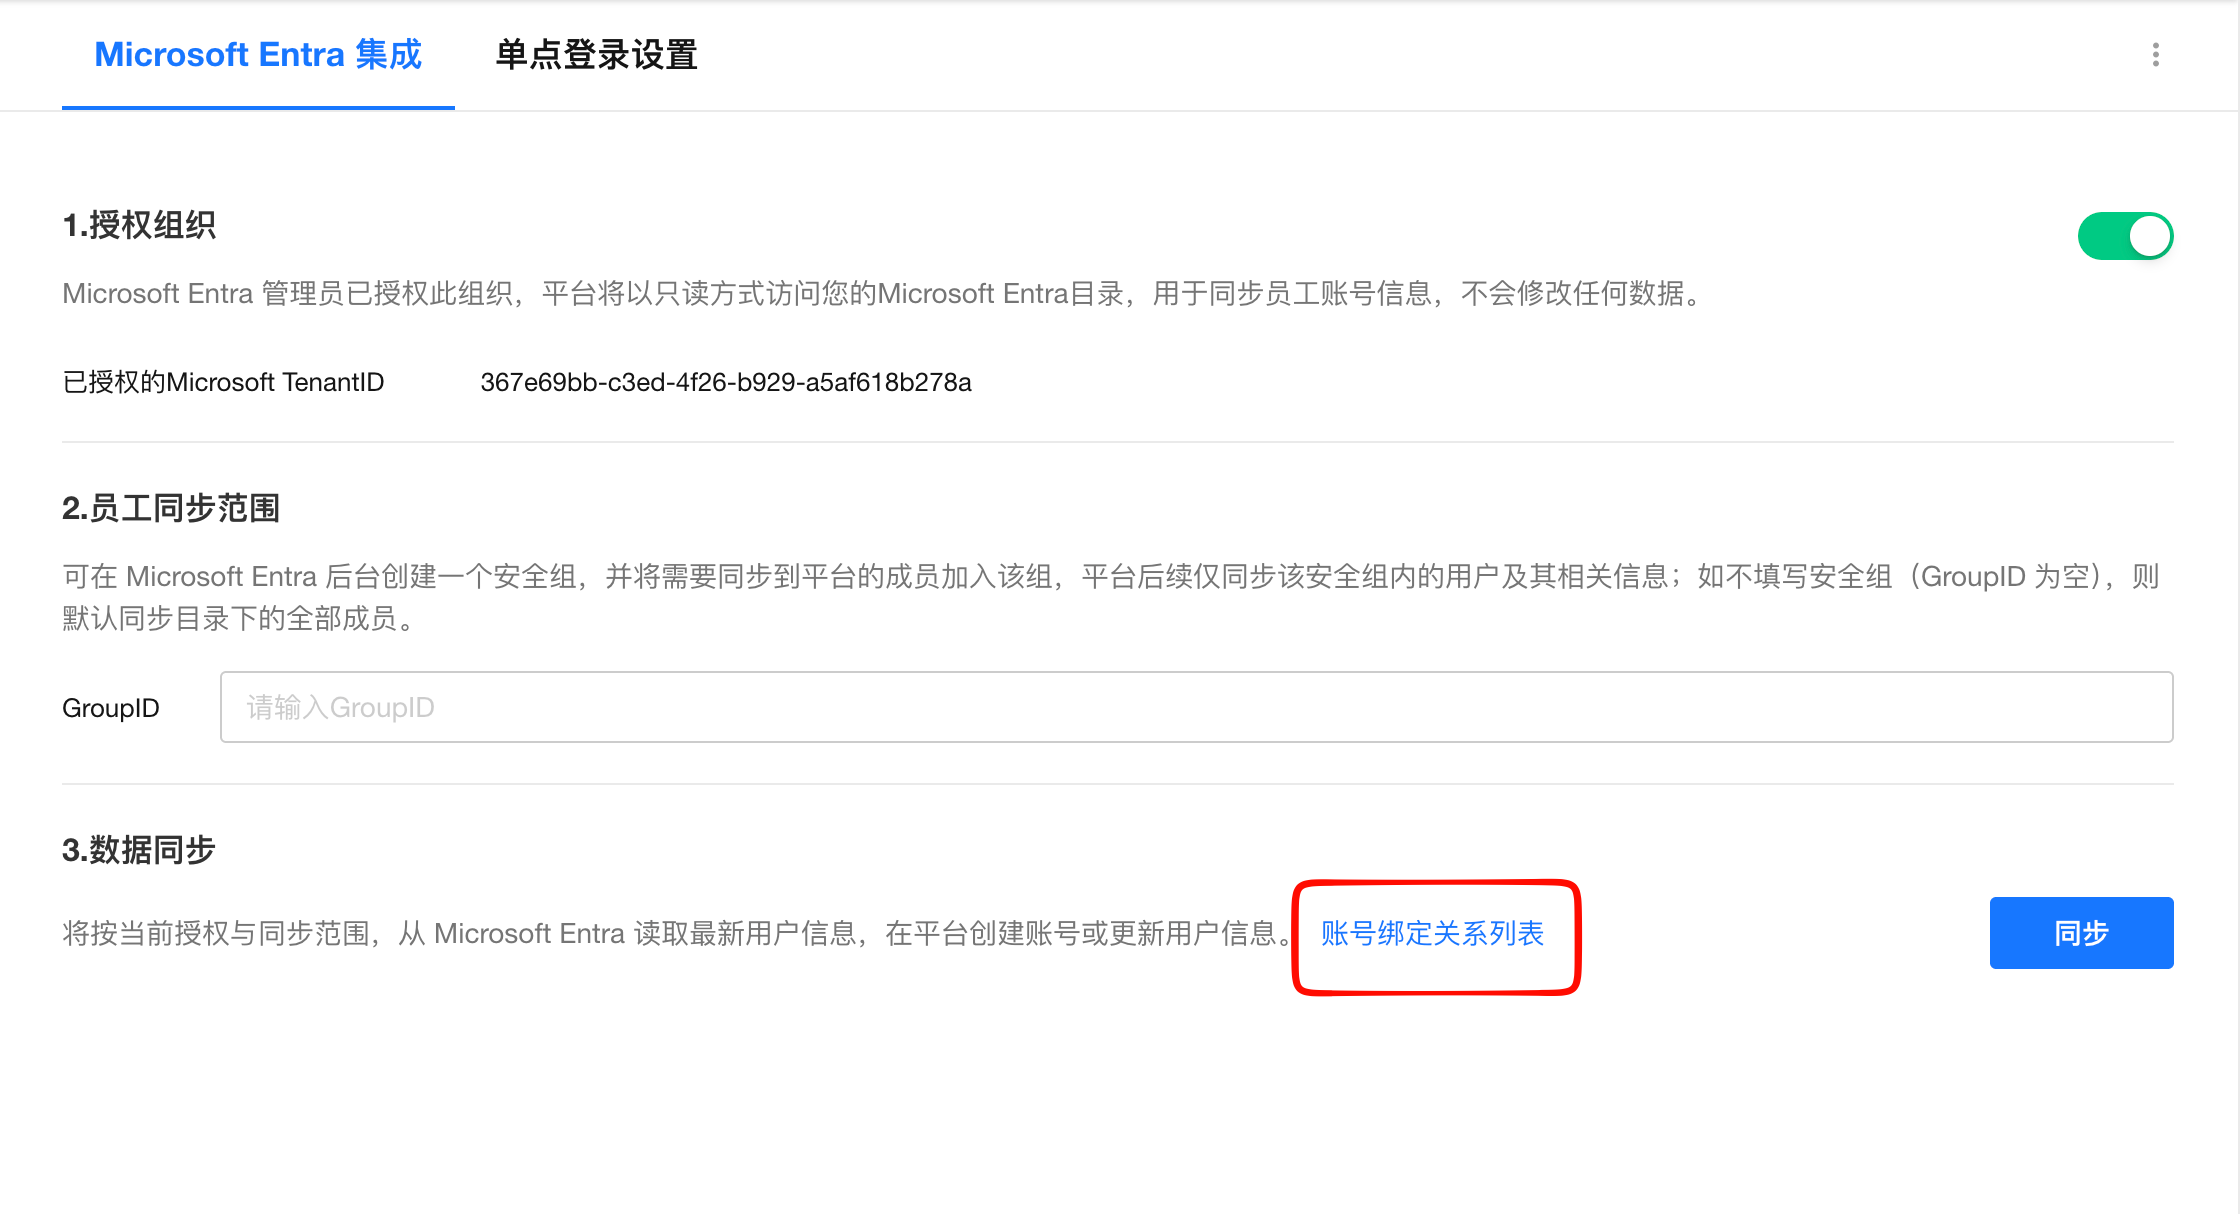
Task: Click the 2.员工同步范围 section heading
Action: coord(171,508)
